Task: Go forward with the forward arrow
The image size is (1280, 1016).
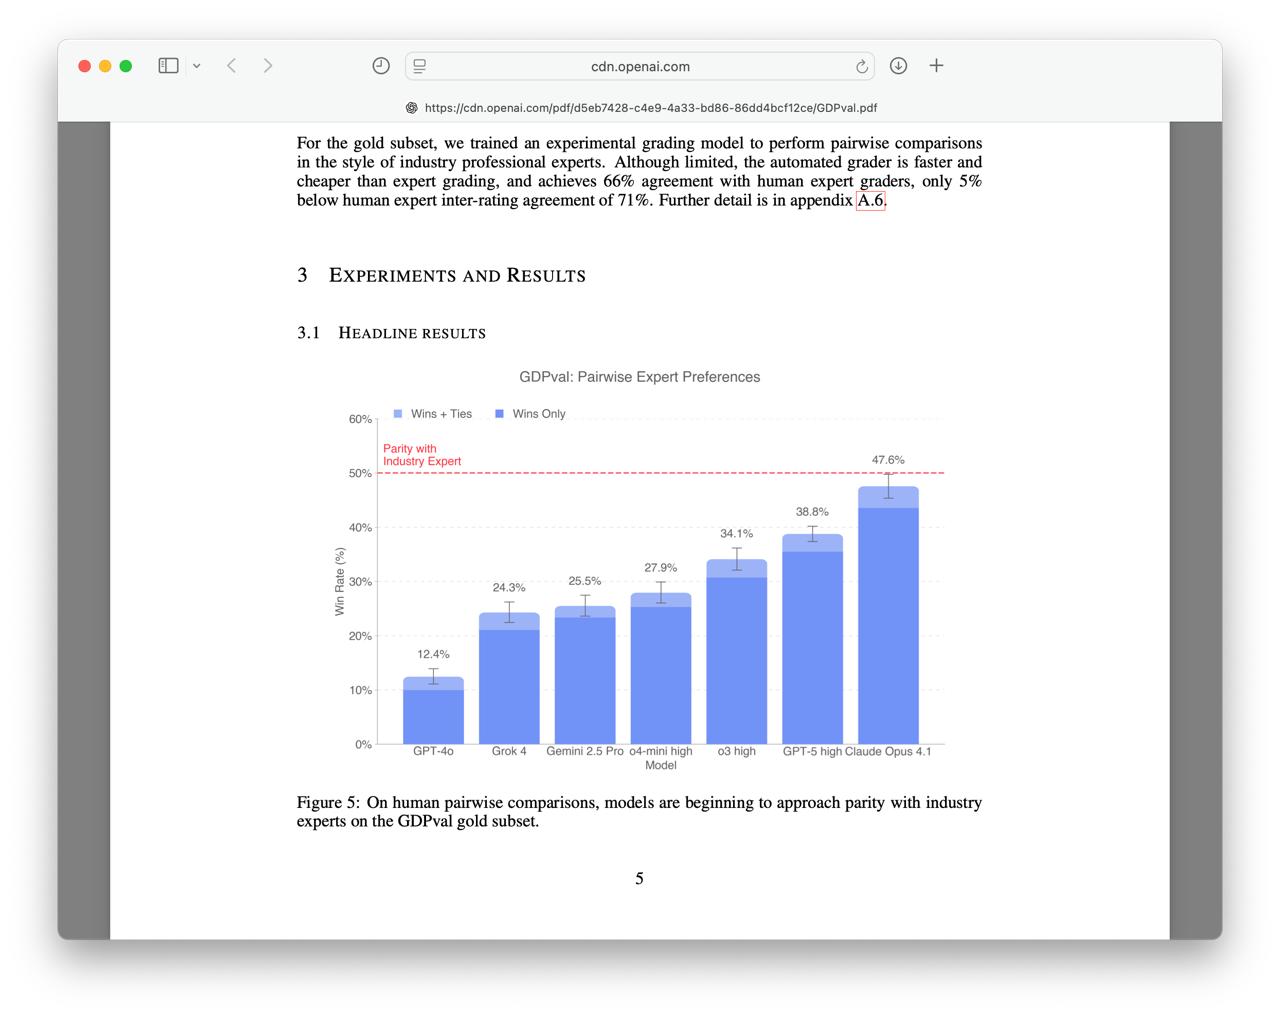Action: (268, 66)
